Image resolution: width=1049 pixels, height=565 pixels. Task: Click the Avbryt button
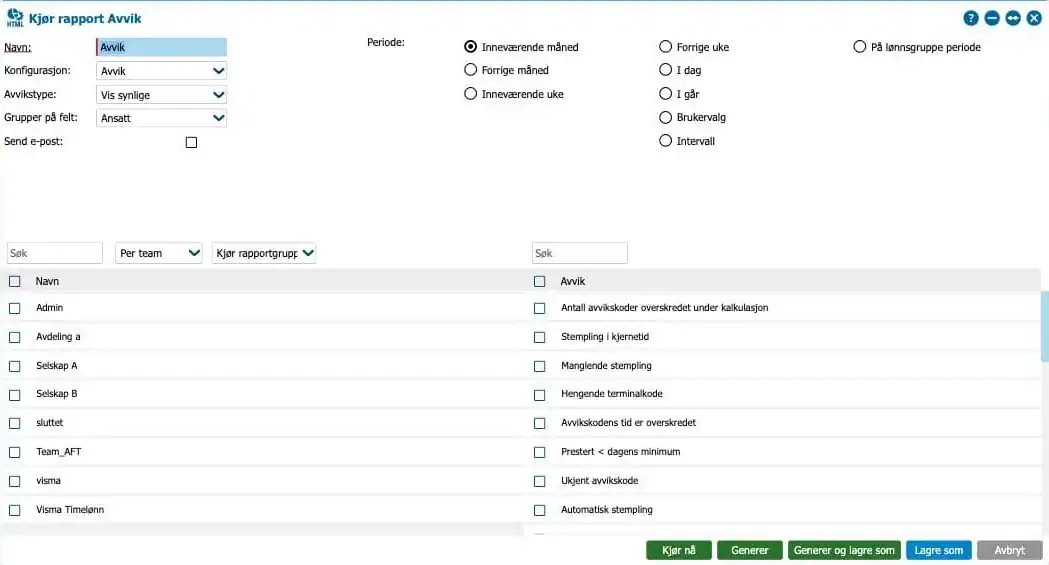coord(1010,550)
